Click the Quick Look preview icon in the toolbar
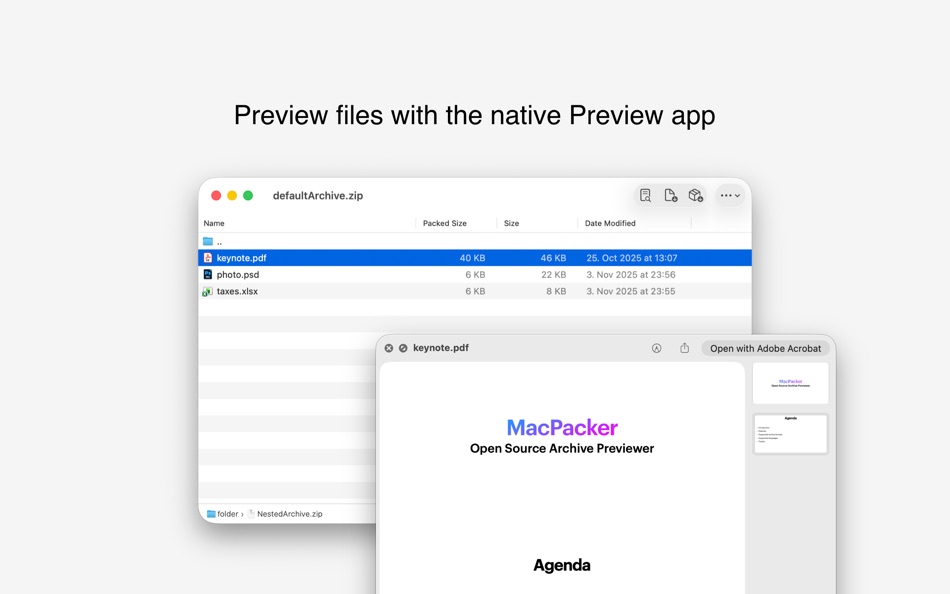Viewport: 950px width, 594px height. 646,196
